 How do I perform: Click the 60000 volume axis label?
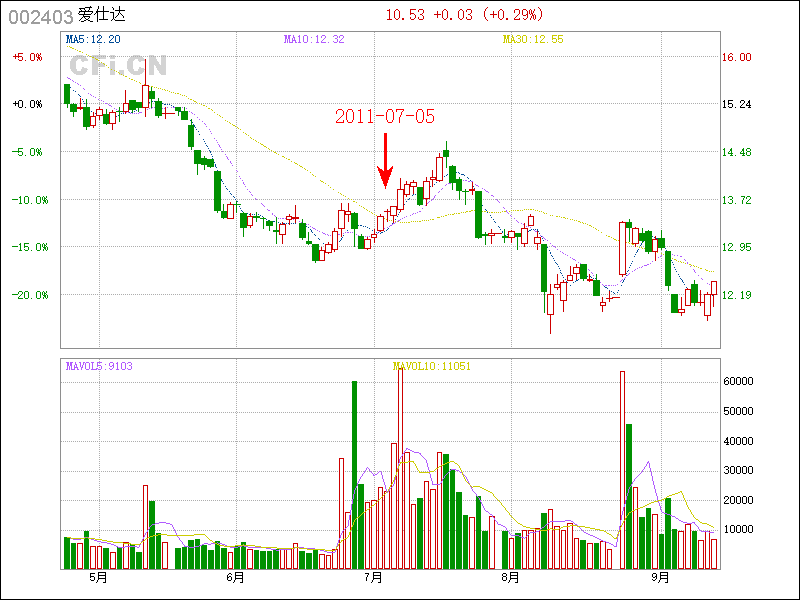tap(739, 381)
